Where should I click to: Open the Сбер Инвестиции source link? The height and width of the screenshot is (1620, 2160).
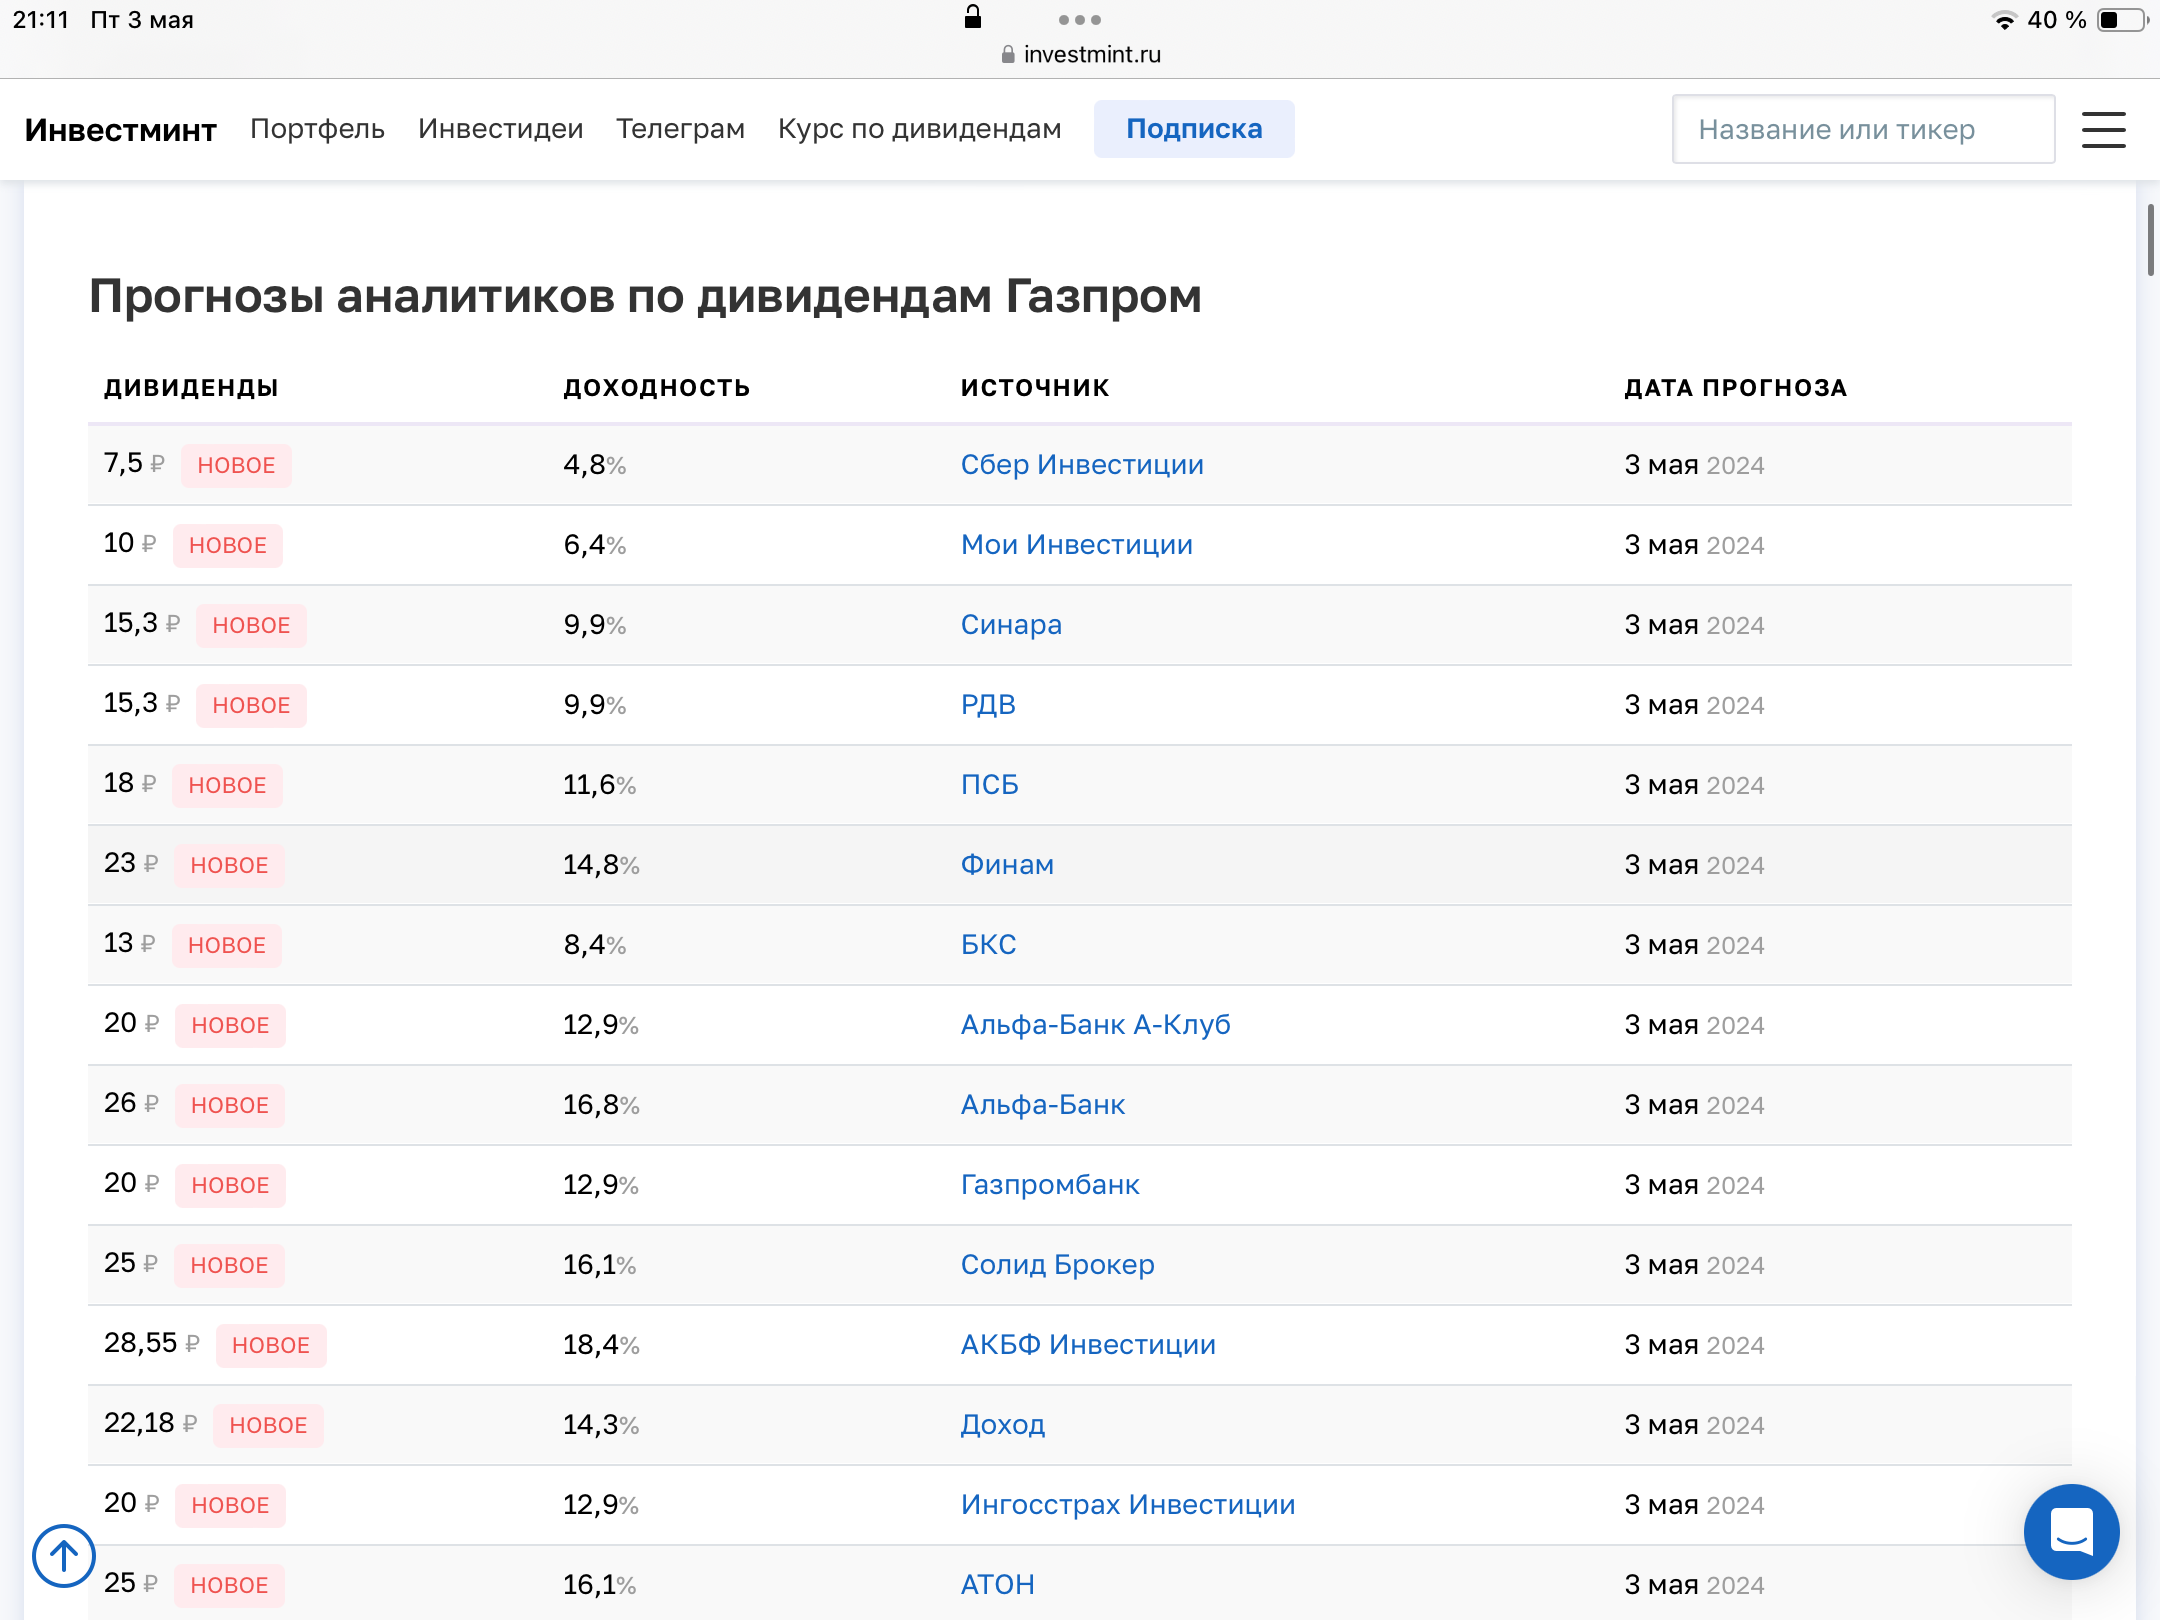1082,465
